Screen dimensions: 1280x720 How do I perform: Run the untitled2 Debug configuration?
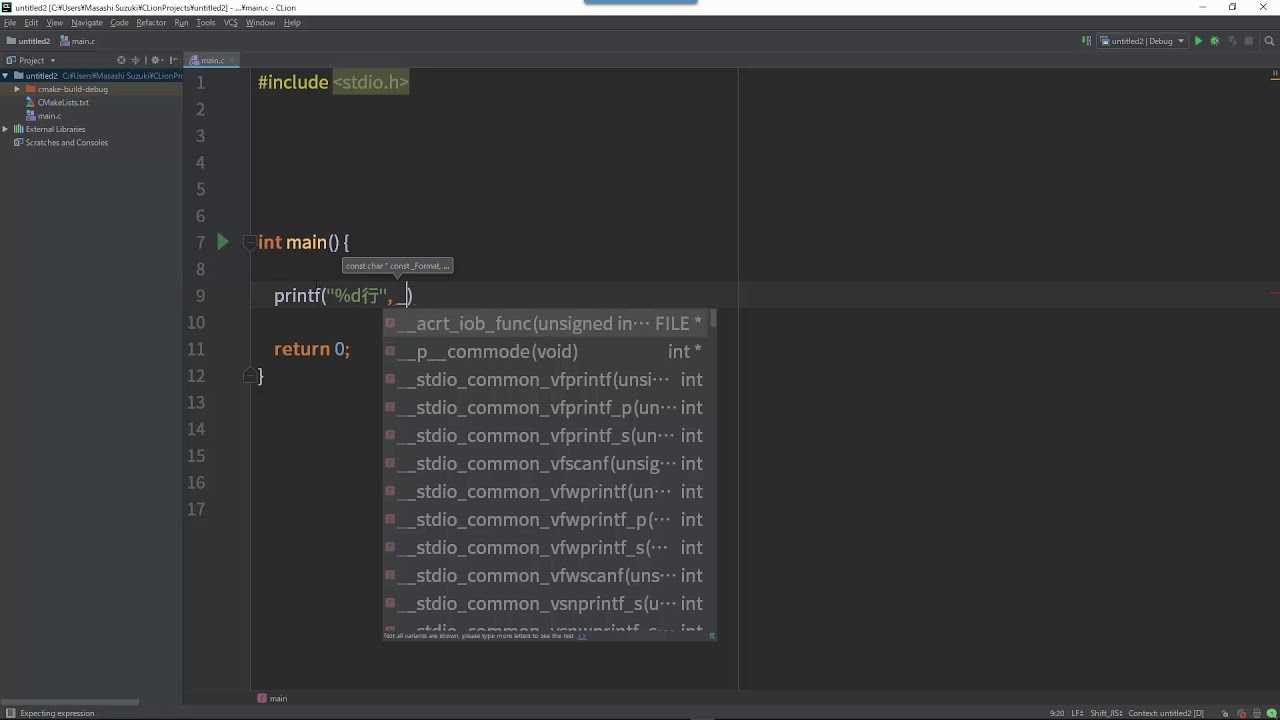pos(1198,41)
